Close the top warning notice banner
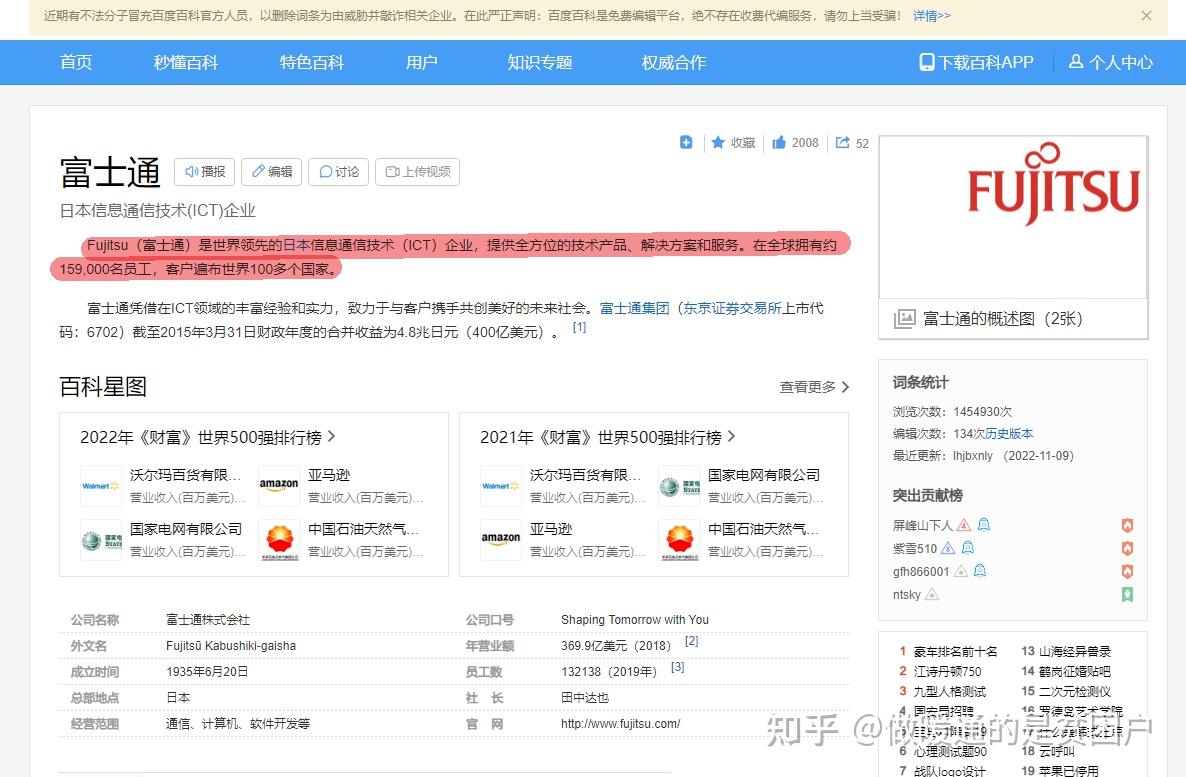Image resolution: width=1186 pixels, height=777 pixels. click(1146, 16)
